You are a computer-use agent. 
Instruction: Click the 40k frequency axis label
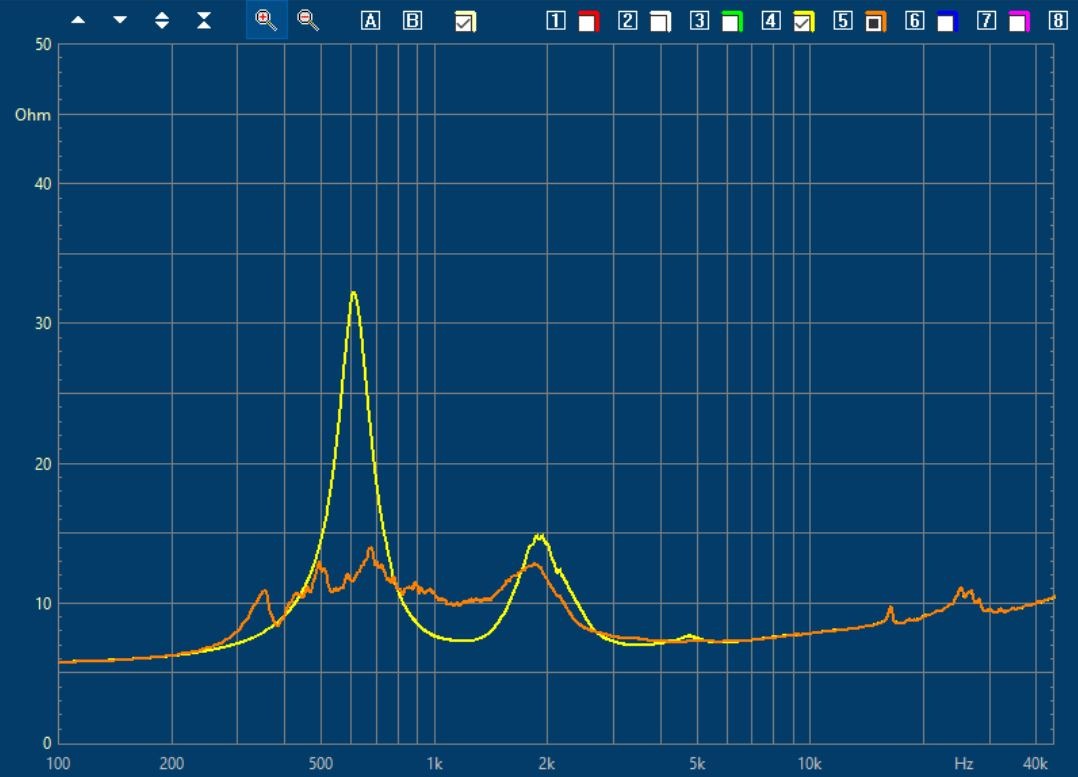click(1035, 763)
